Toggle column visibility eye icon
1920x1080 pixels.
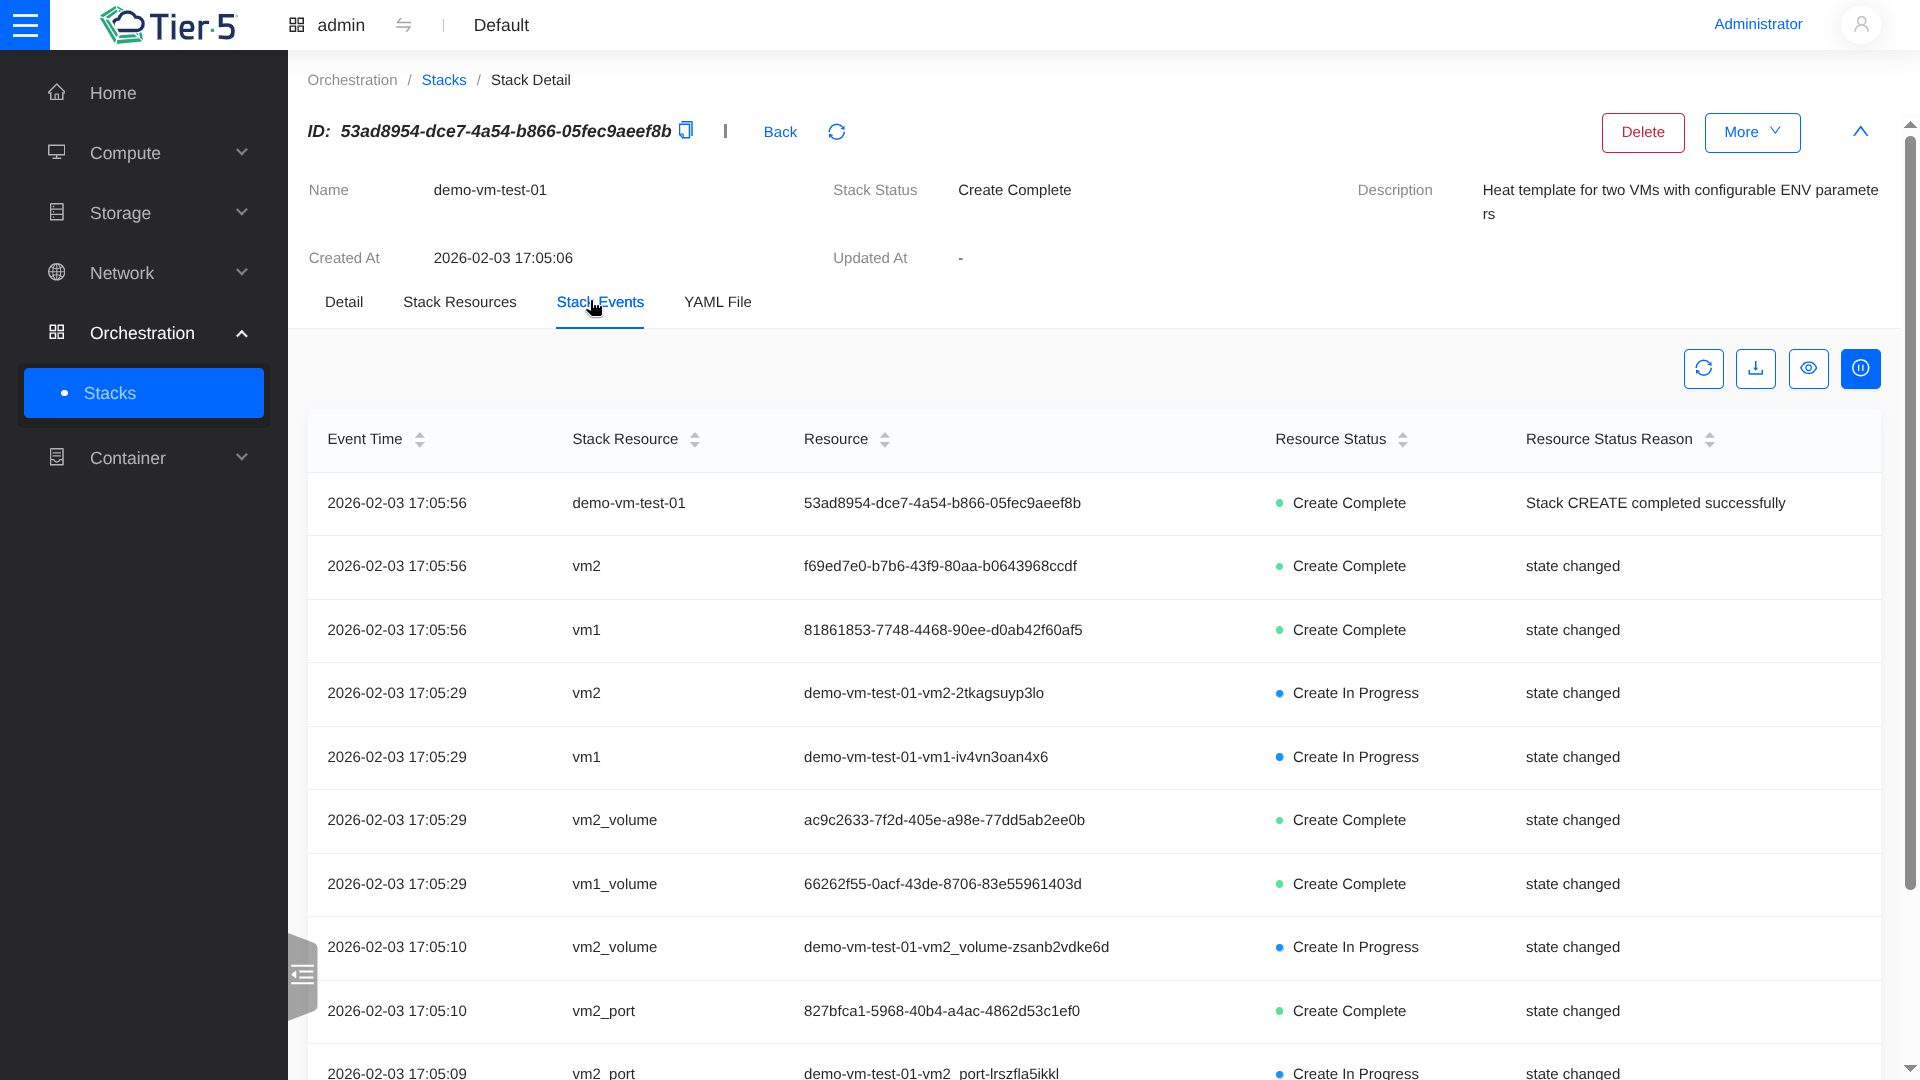pyautogui.click(x=1808, y=369)
